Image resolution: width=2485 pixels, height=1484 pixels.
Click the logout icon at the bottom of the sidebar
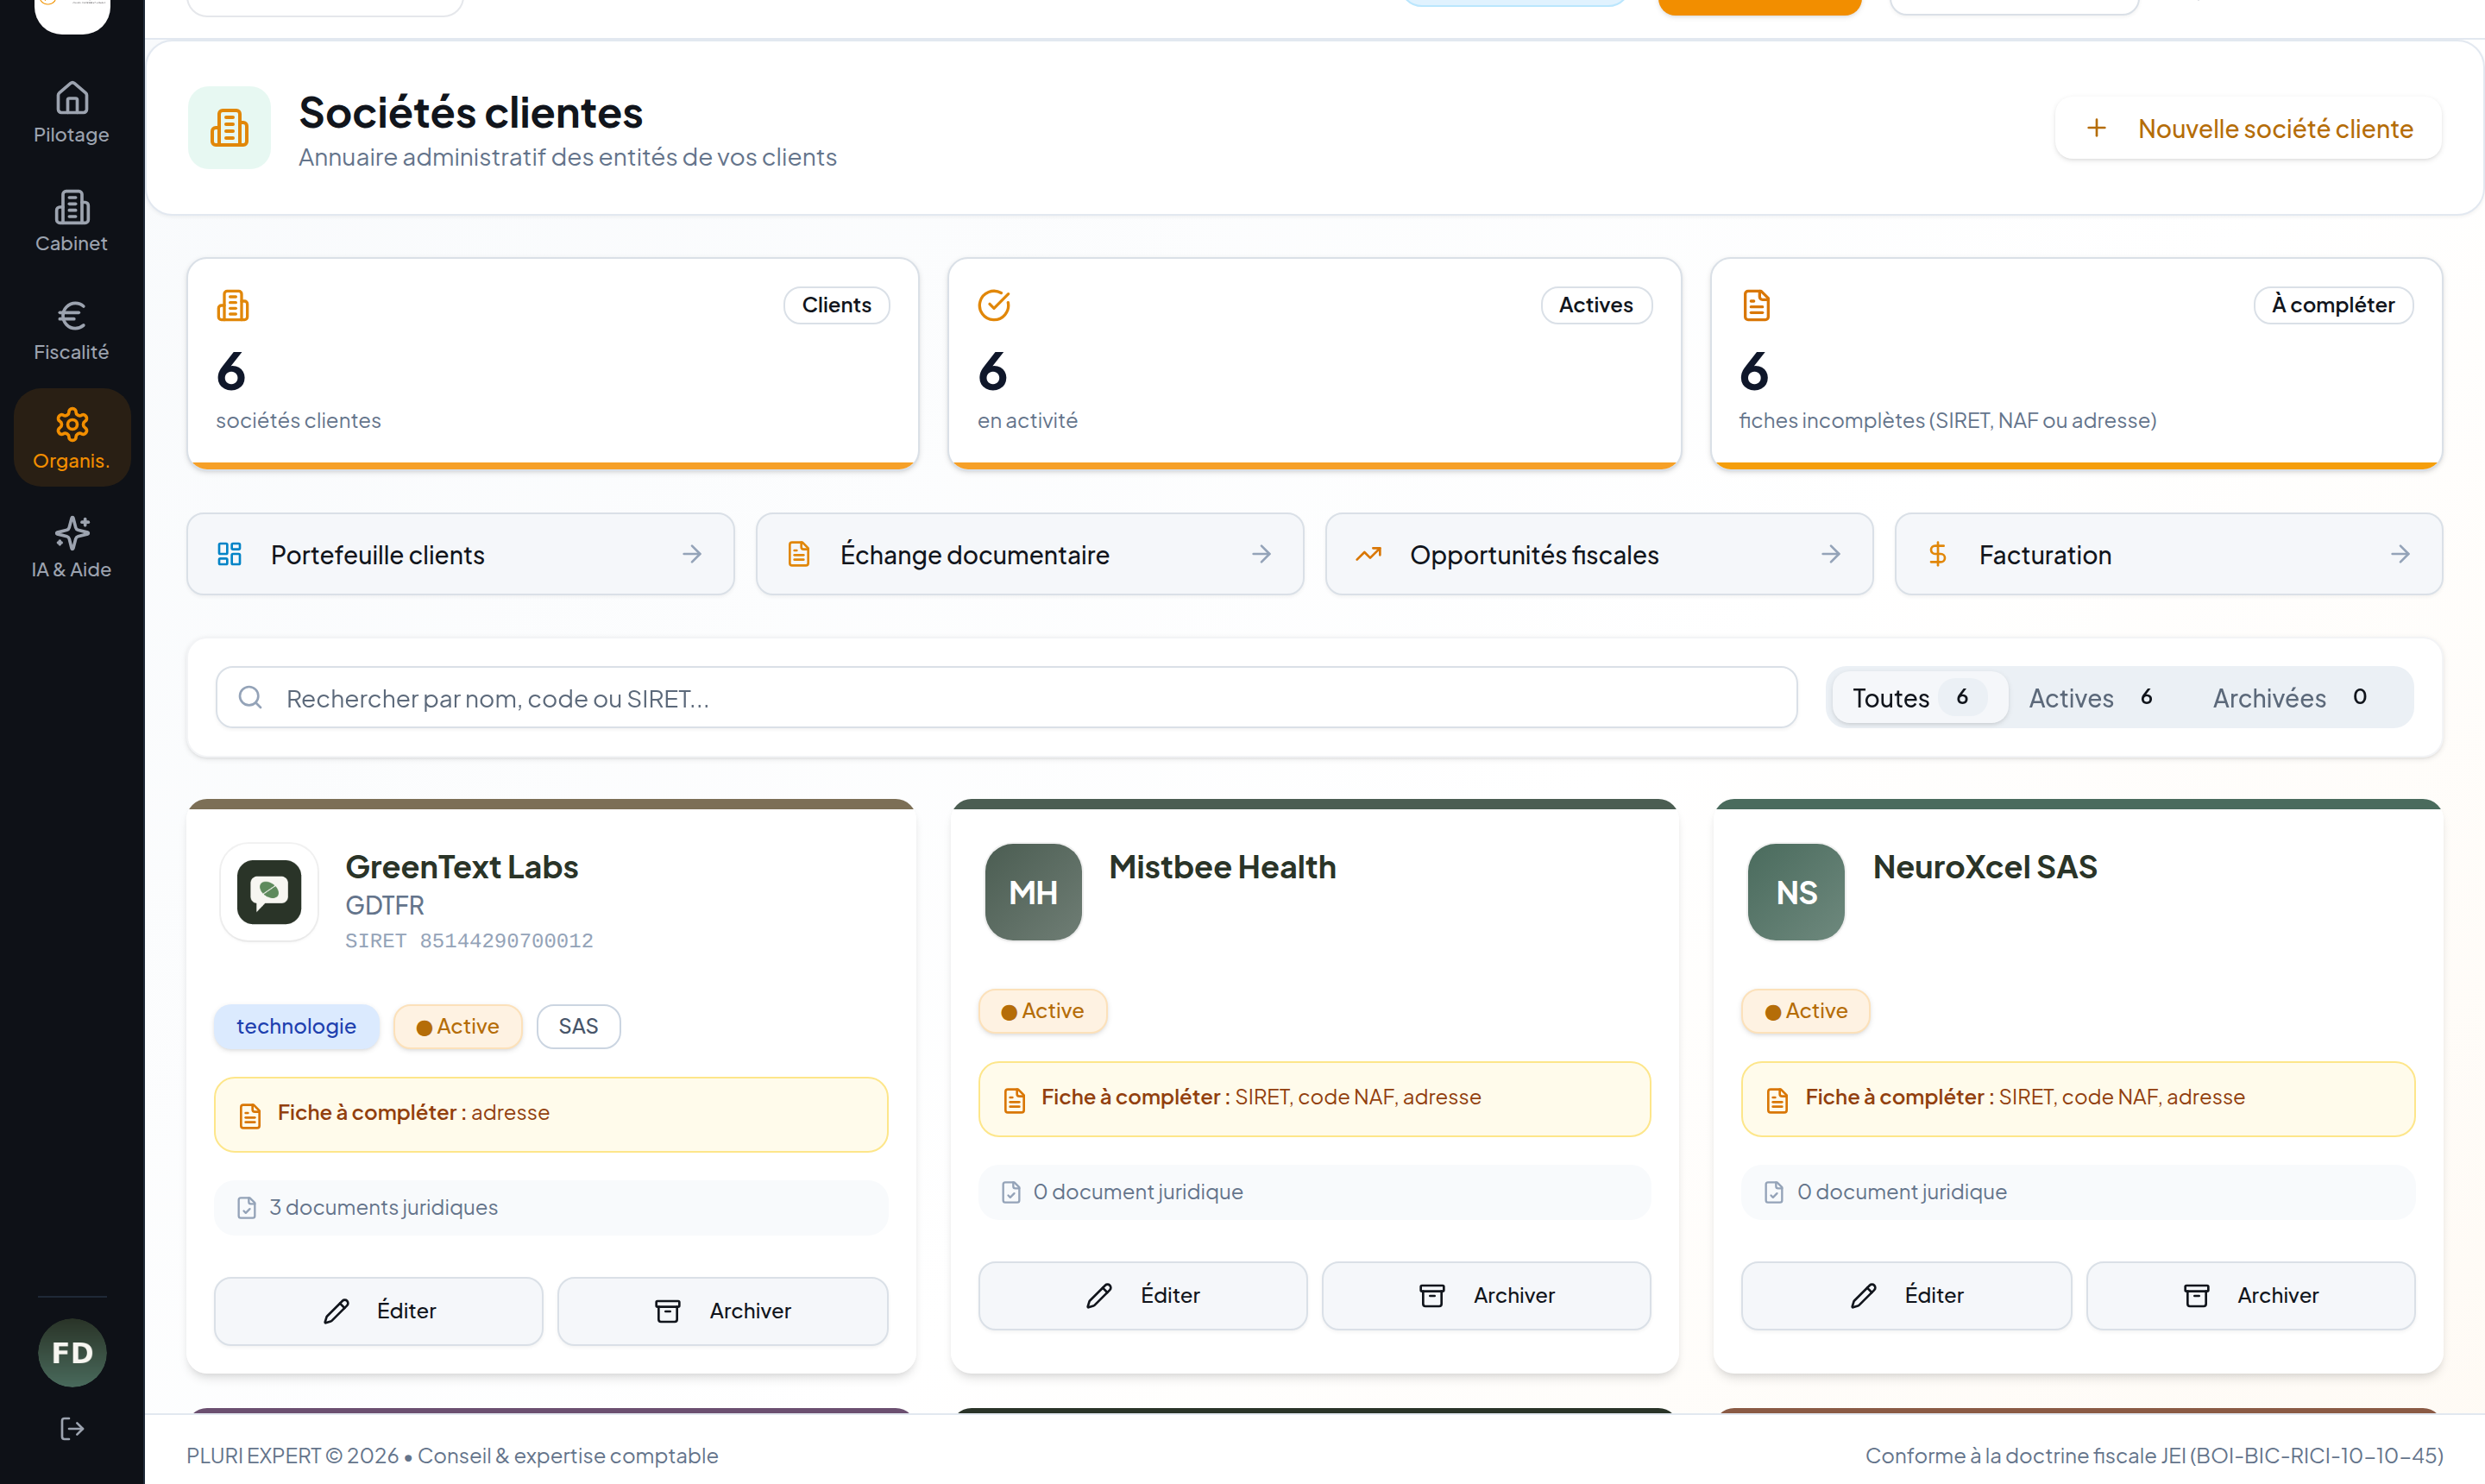click(x=72, y=1428)
